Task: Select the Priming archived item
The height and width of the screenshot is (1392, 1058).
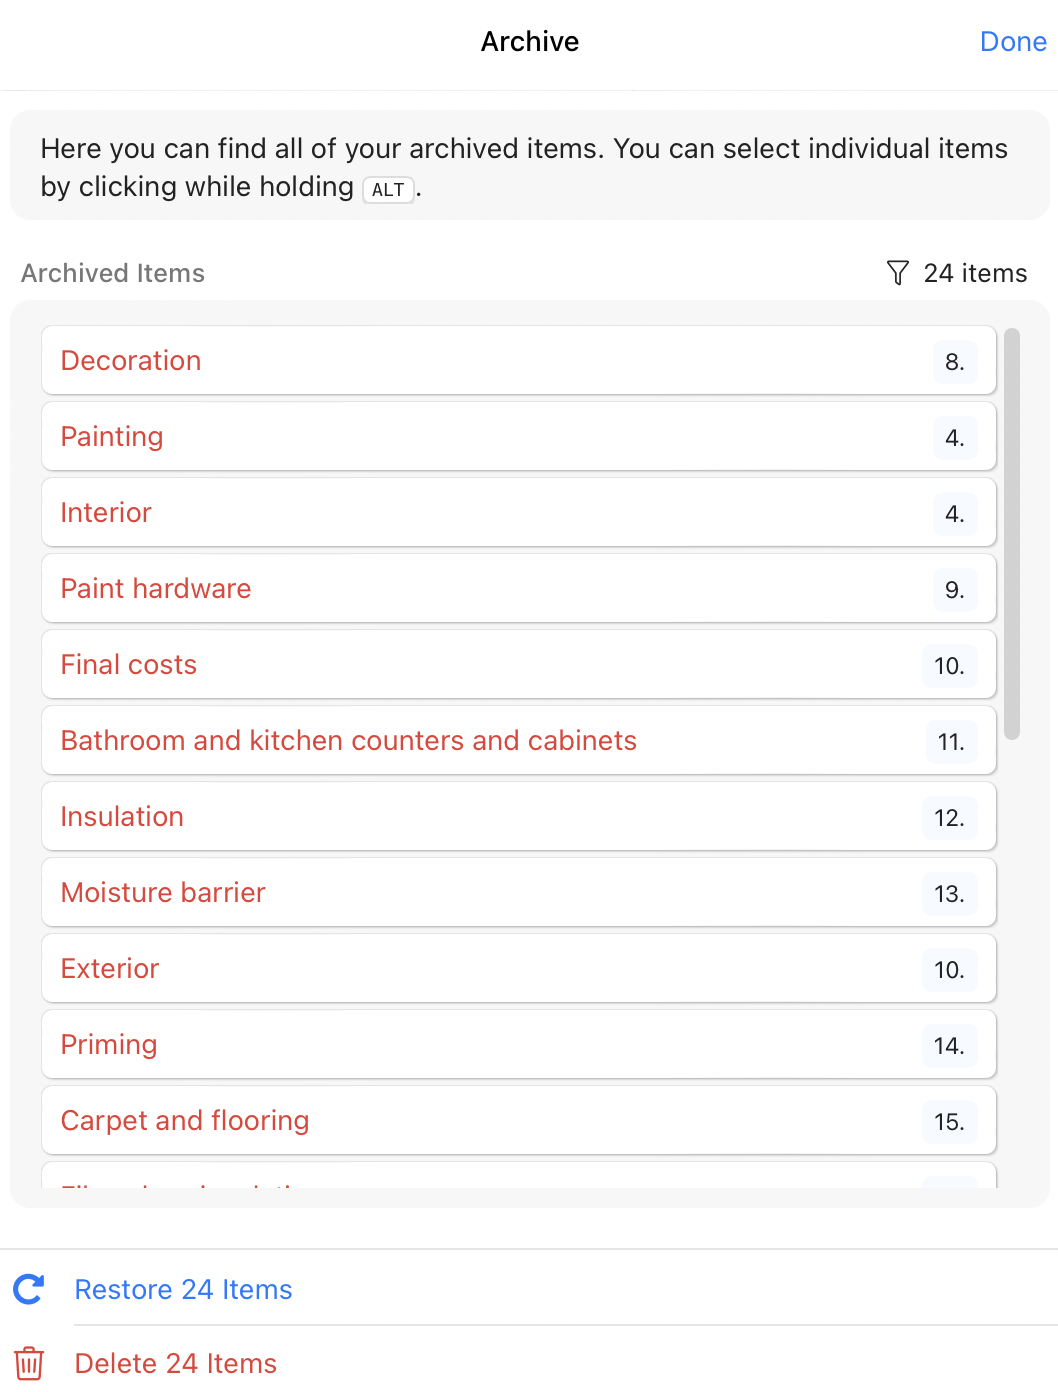Action: [109, 1045]
